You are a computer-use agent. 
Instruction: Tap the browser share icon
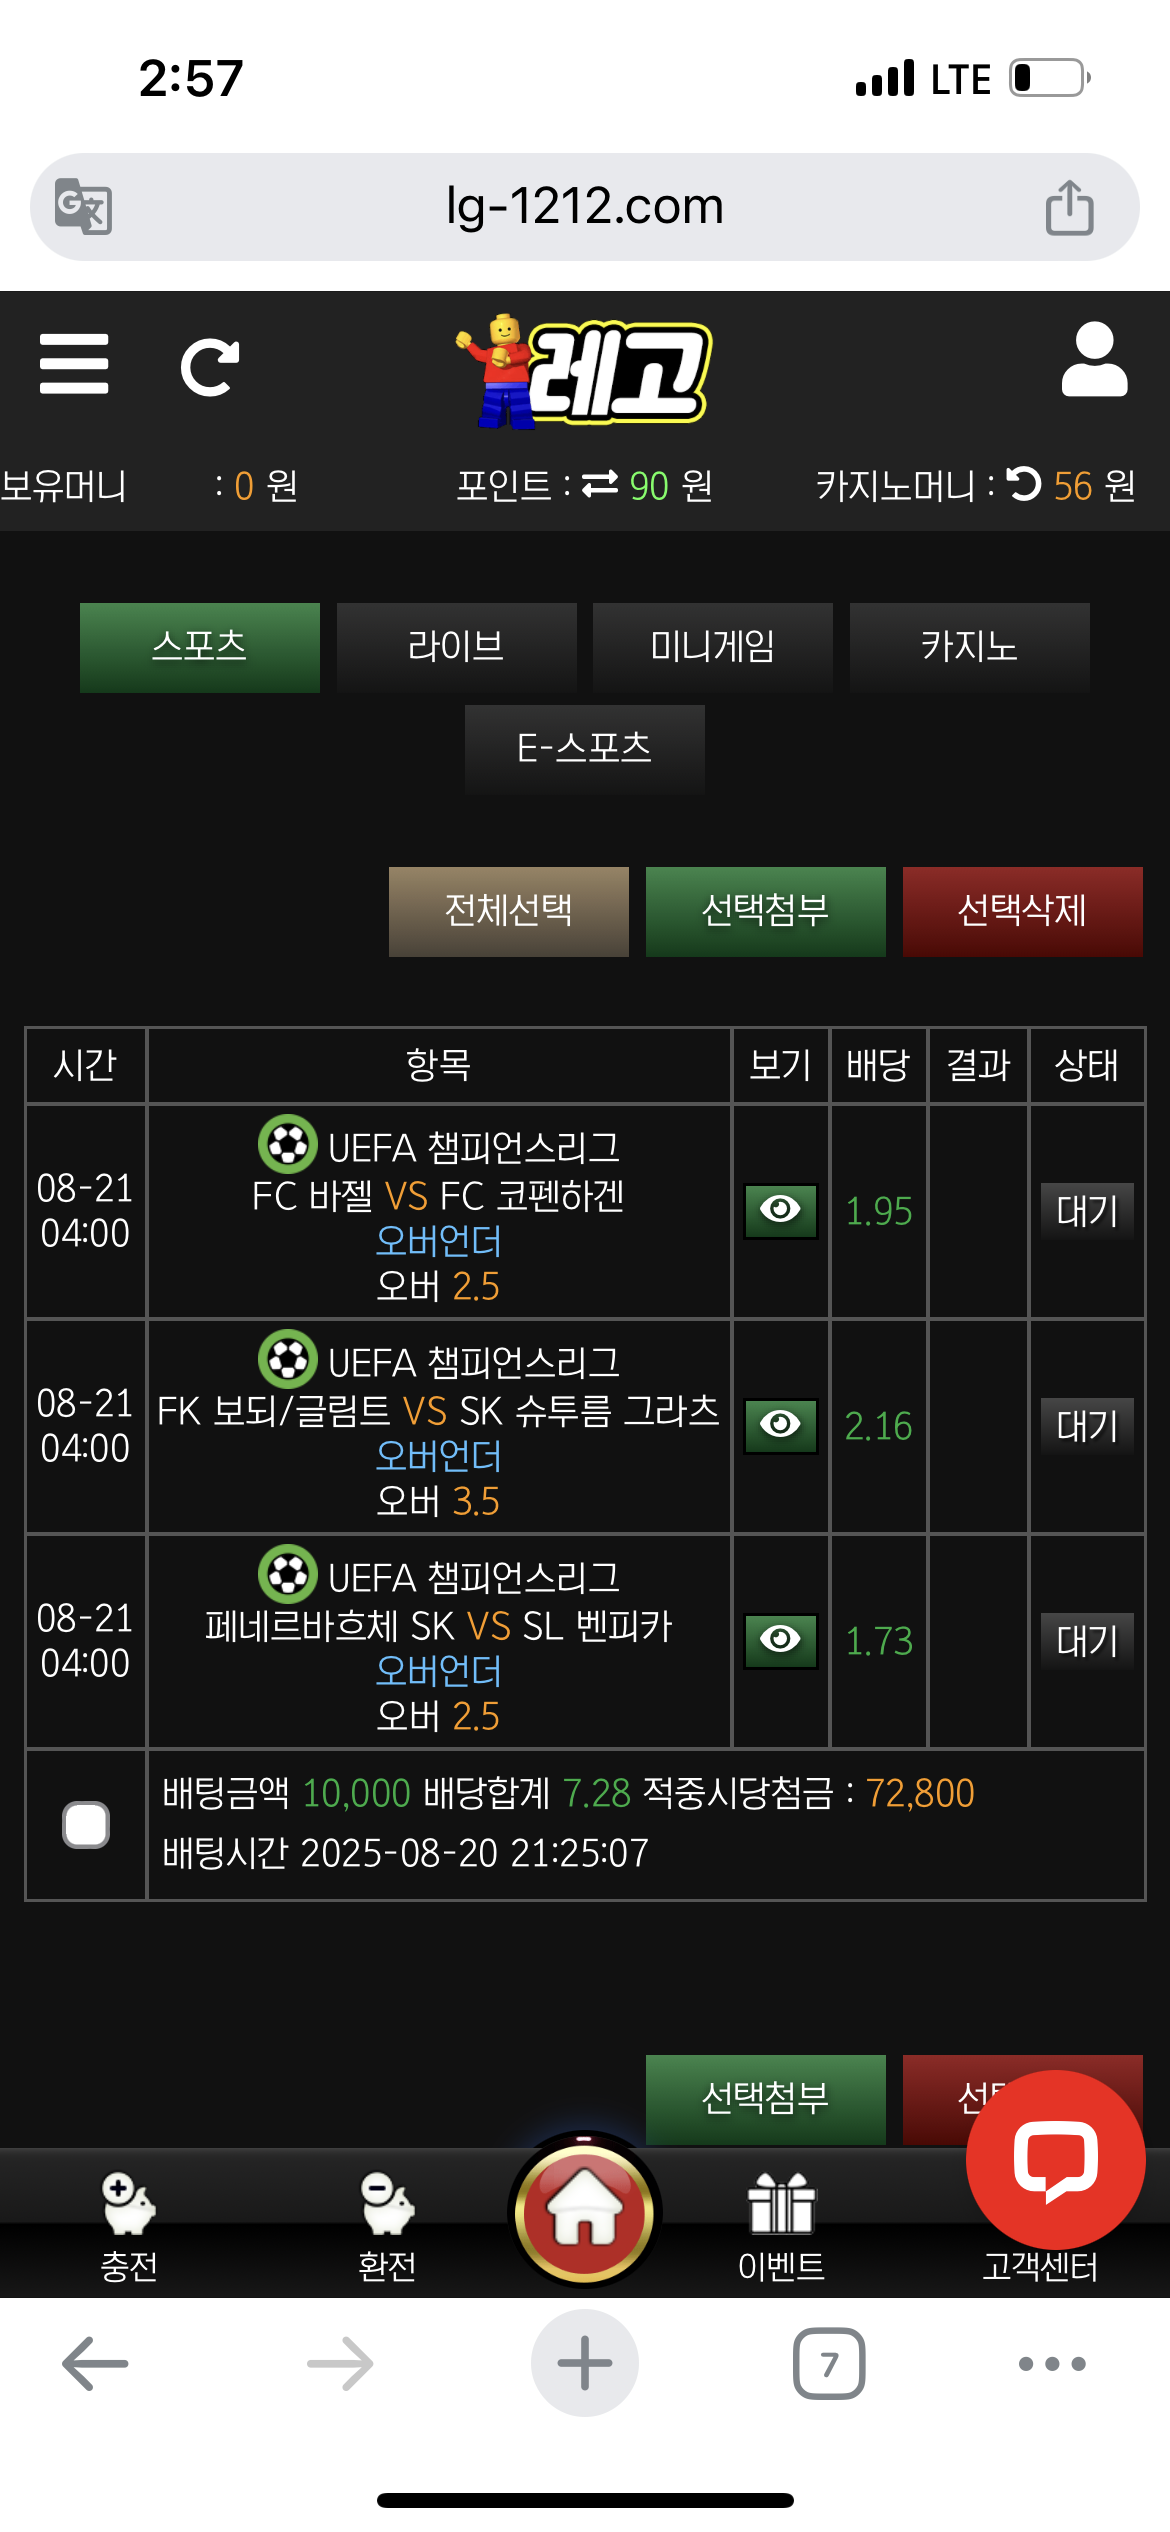coord(1069,207)
